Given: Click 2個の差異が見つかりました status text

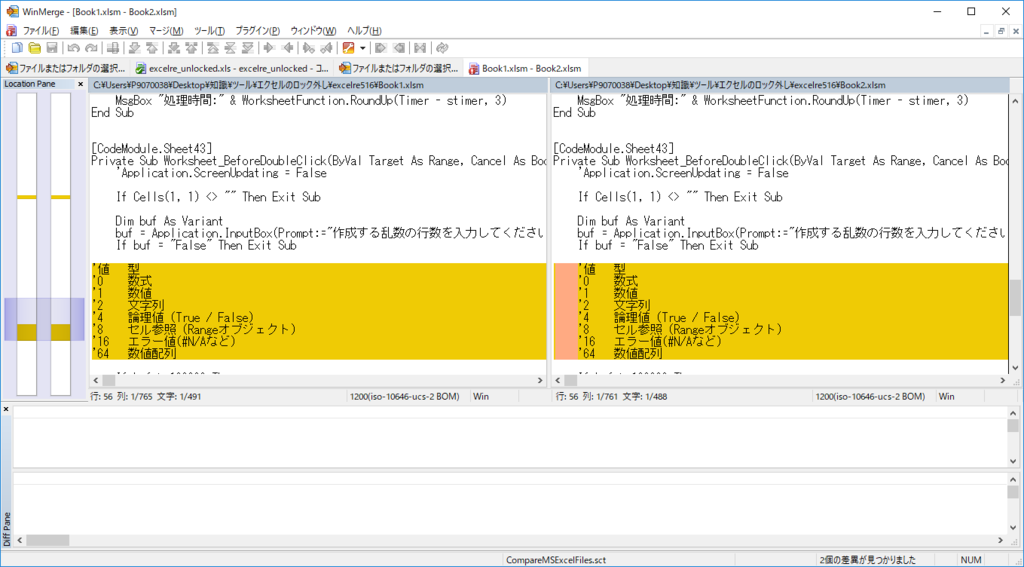Looking at the screenshot, I should 867,560.
